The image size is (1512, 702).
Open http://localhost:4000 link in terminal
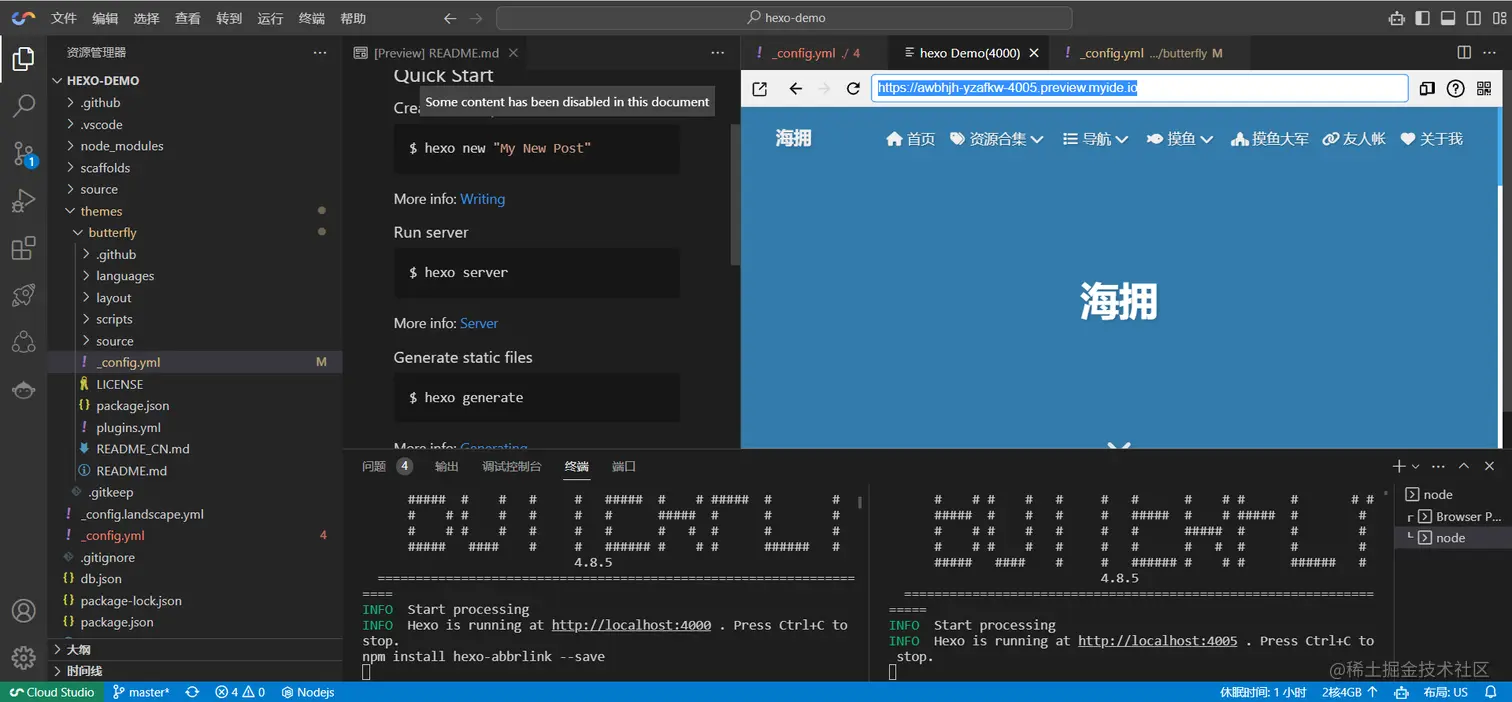[631, 625]
